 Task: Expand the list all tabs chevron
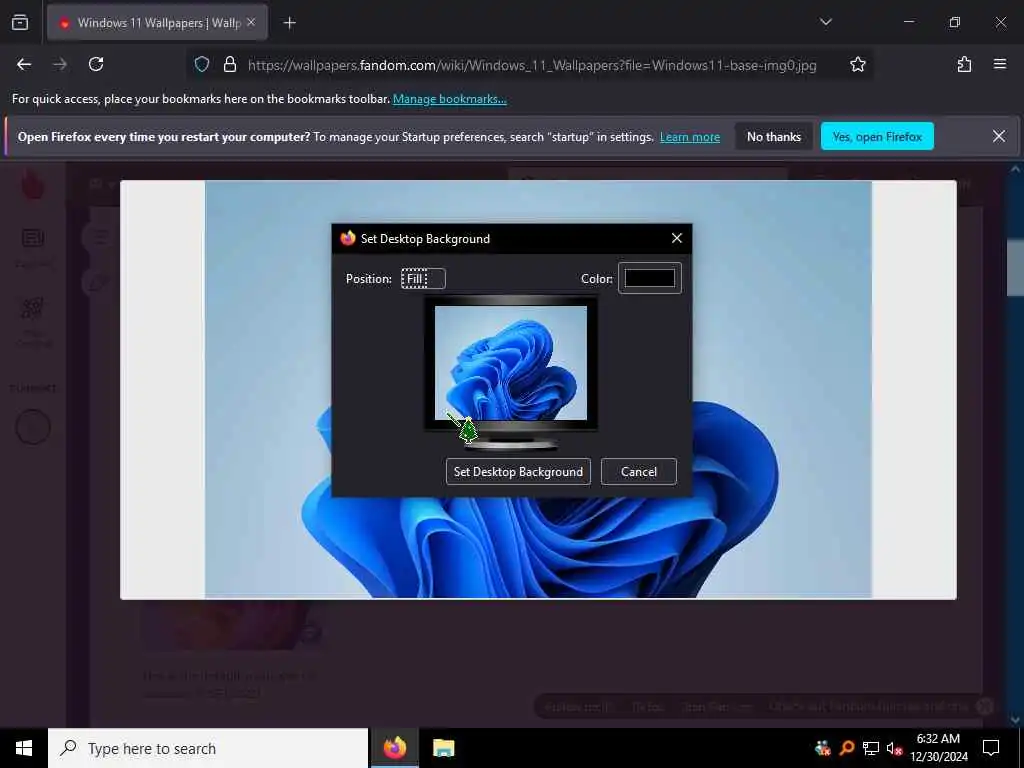pyautogui.click(x=825, y=22)
